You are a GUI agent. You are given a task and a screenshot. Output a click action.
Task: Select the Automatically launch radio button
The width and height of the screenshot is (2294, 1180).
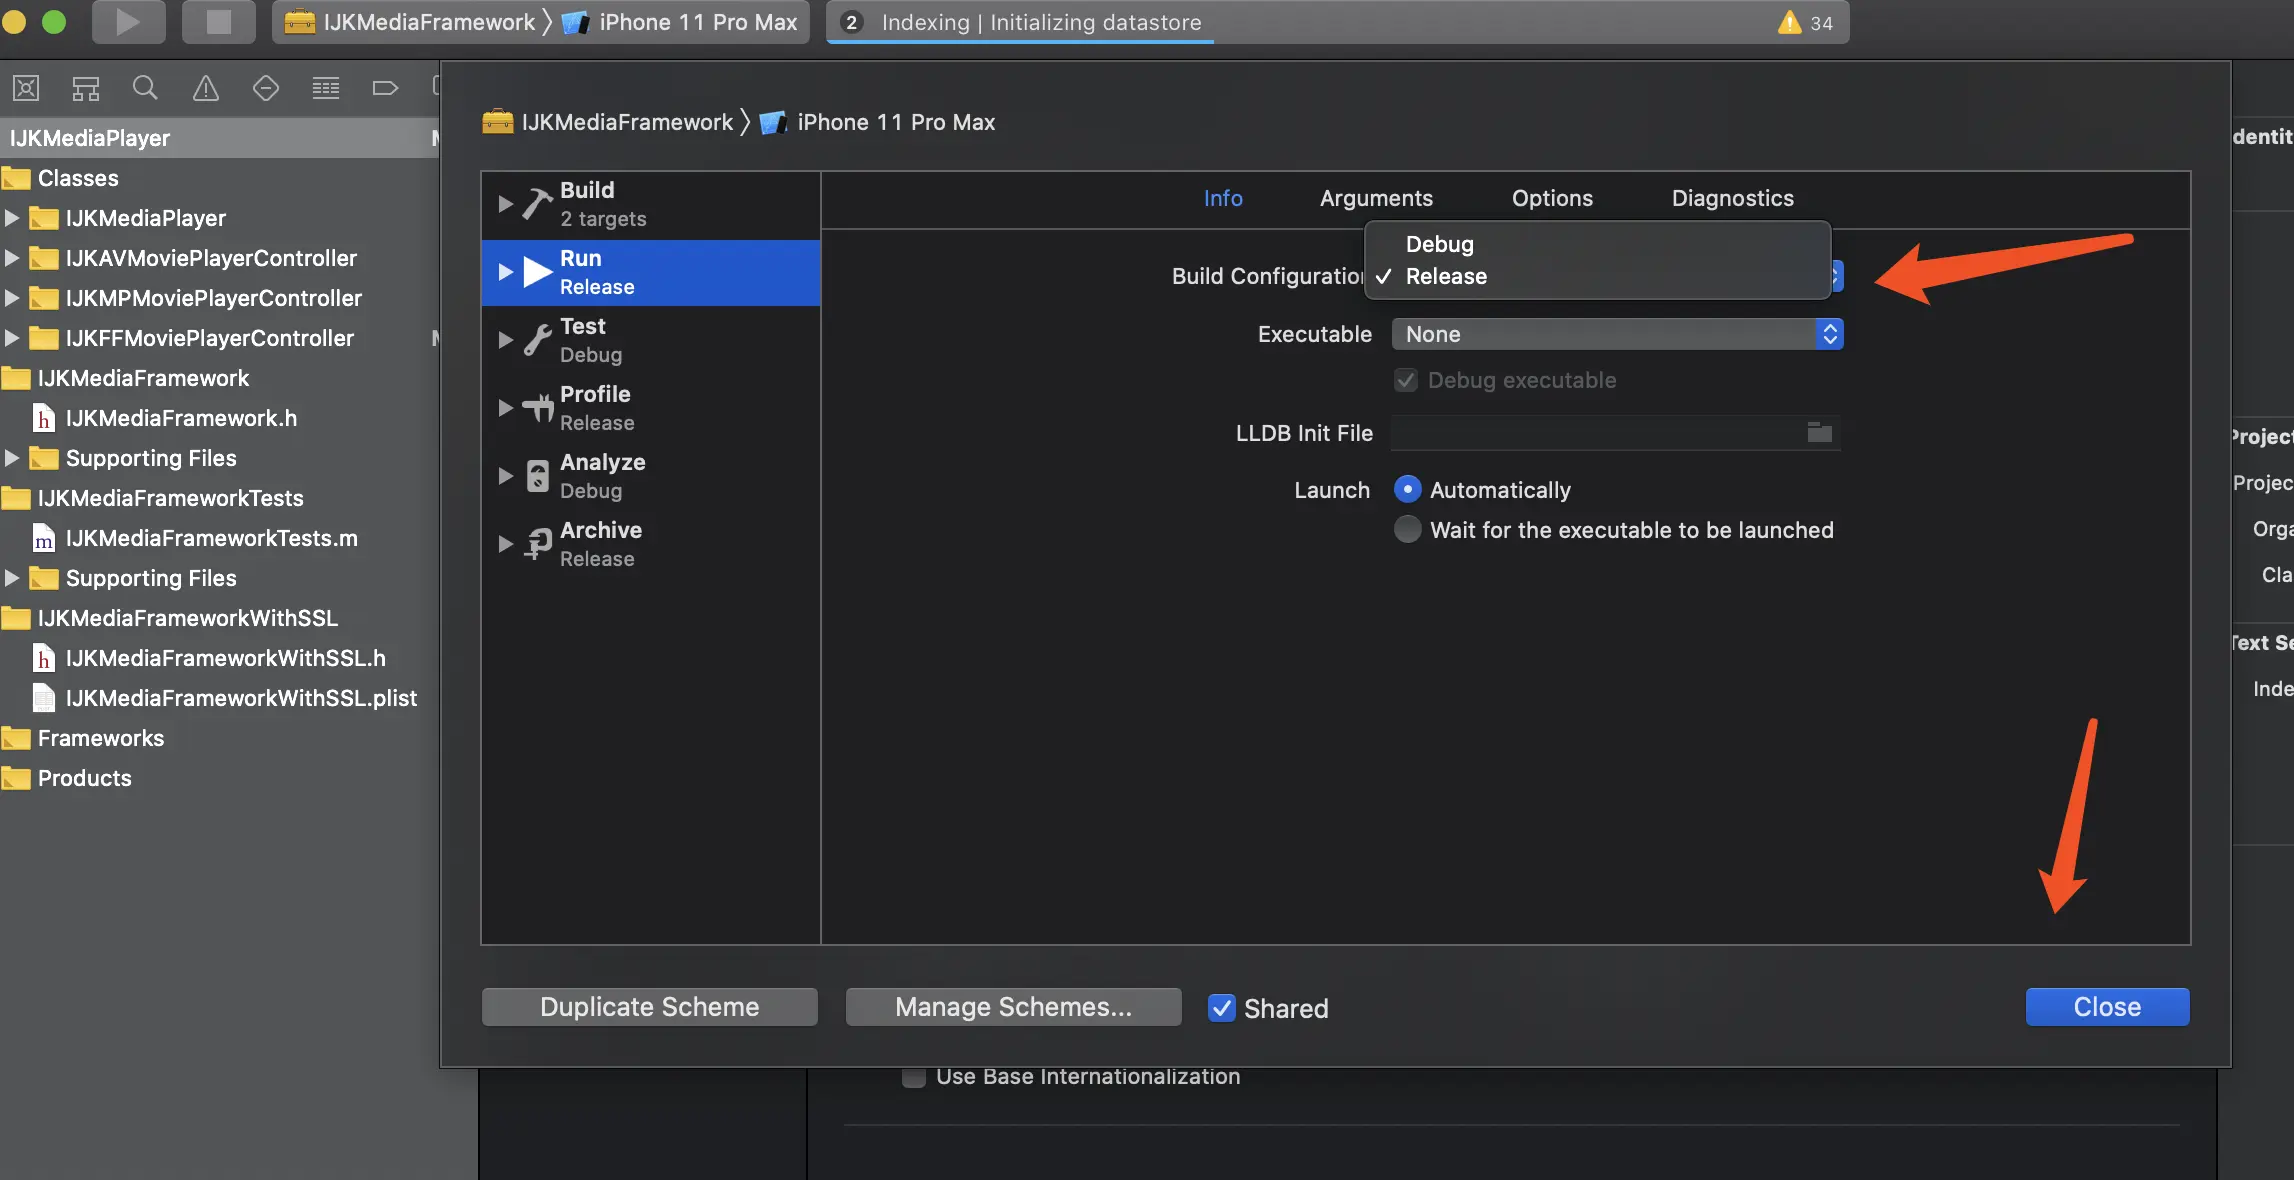click(x=1407, y=489)
